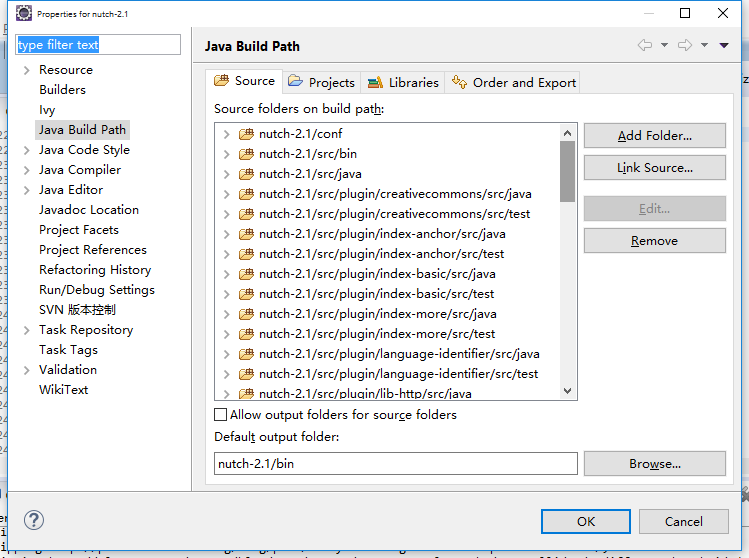Click the forward navigation arrow icon
This screenshot has width=749, height=558.
[x=685, y=45]
